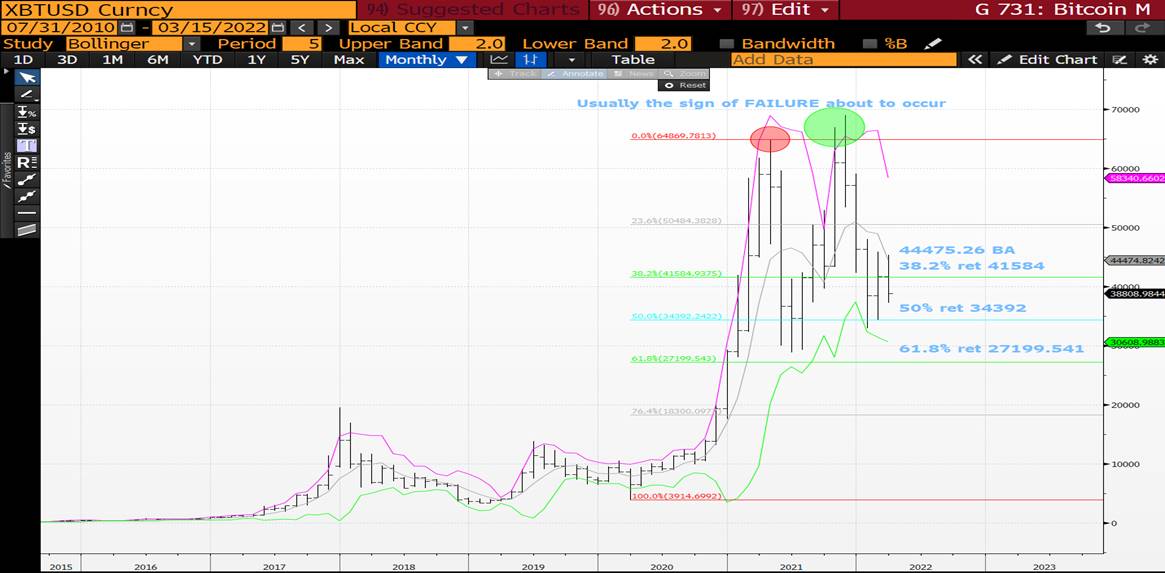This screenshot has width=1165, height=573.
Task: Click the Annotate toggle button
Action: pyautogui.click(x=574, y=74)
